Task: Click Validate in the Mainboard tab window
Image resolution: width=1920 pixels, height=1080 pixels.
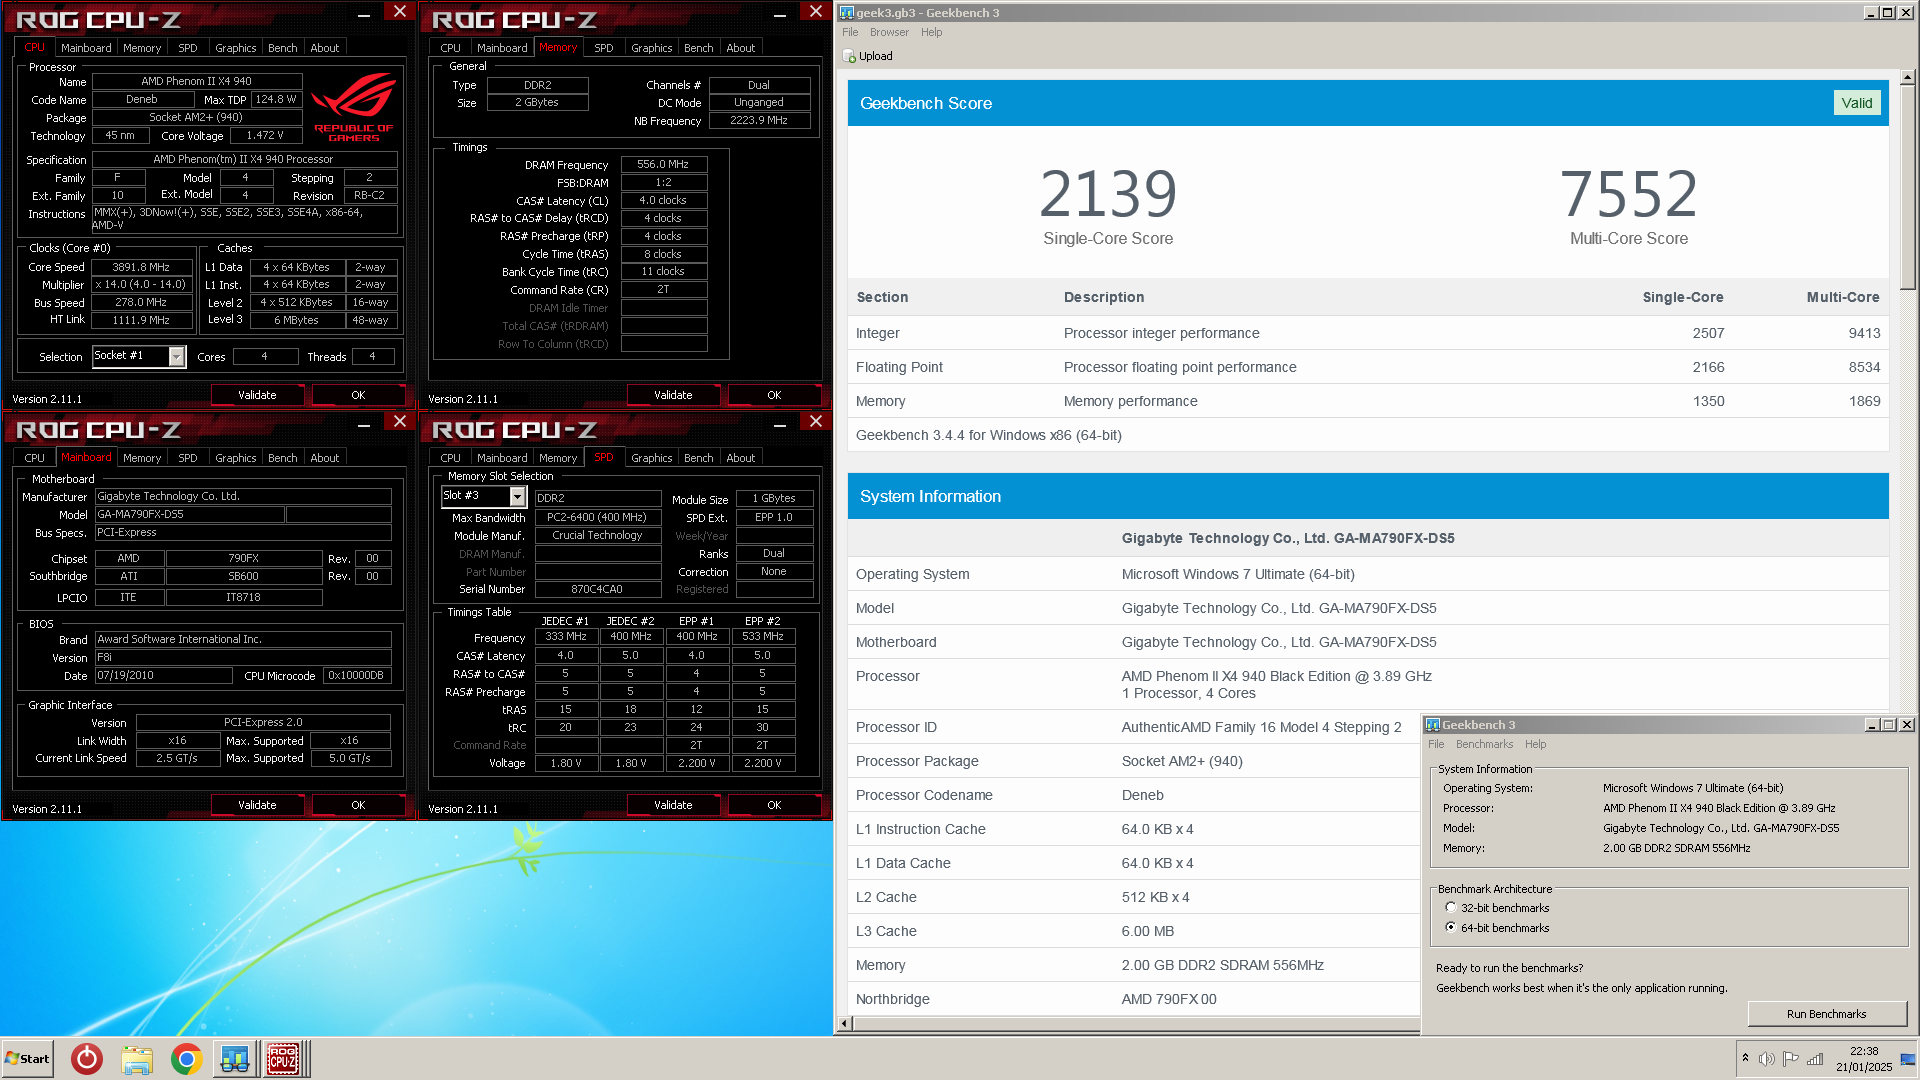Action: pyautogui.click(x=257, y=805)
